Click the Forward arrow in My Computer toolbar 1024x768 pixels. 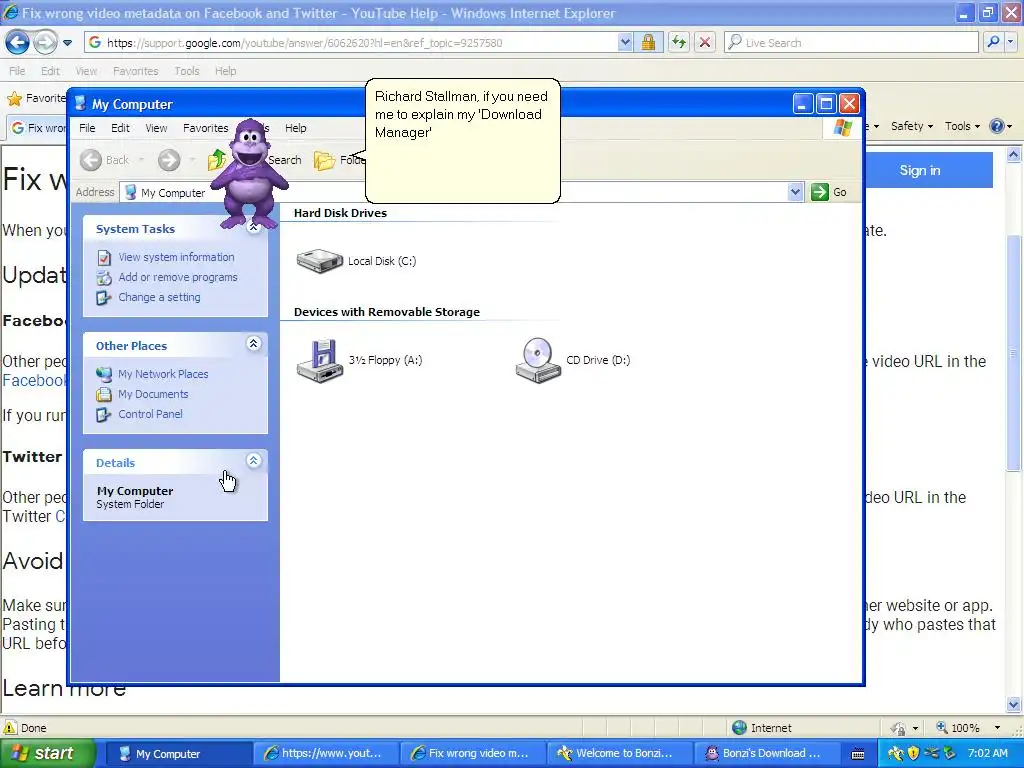point(168,160)
